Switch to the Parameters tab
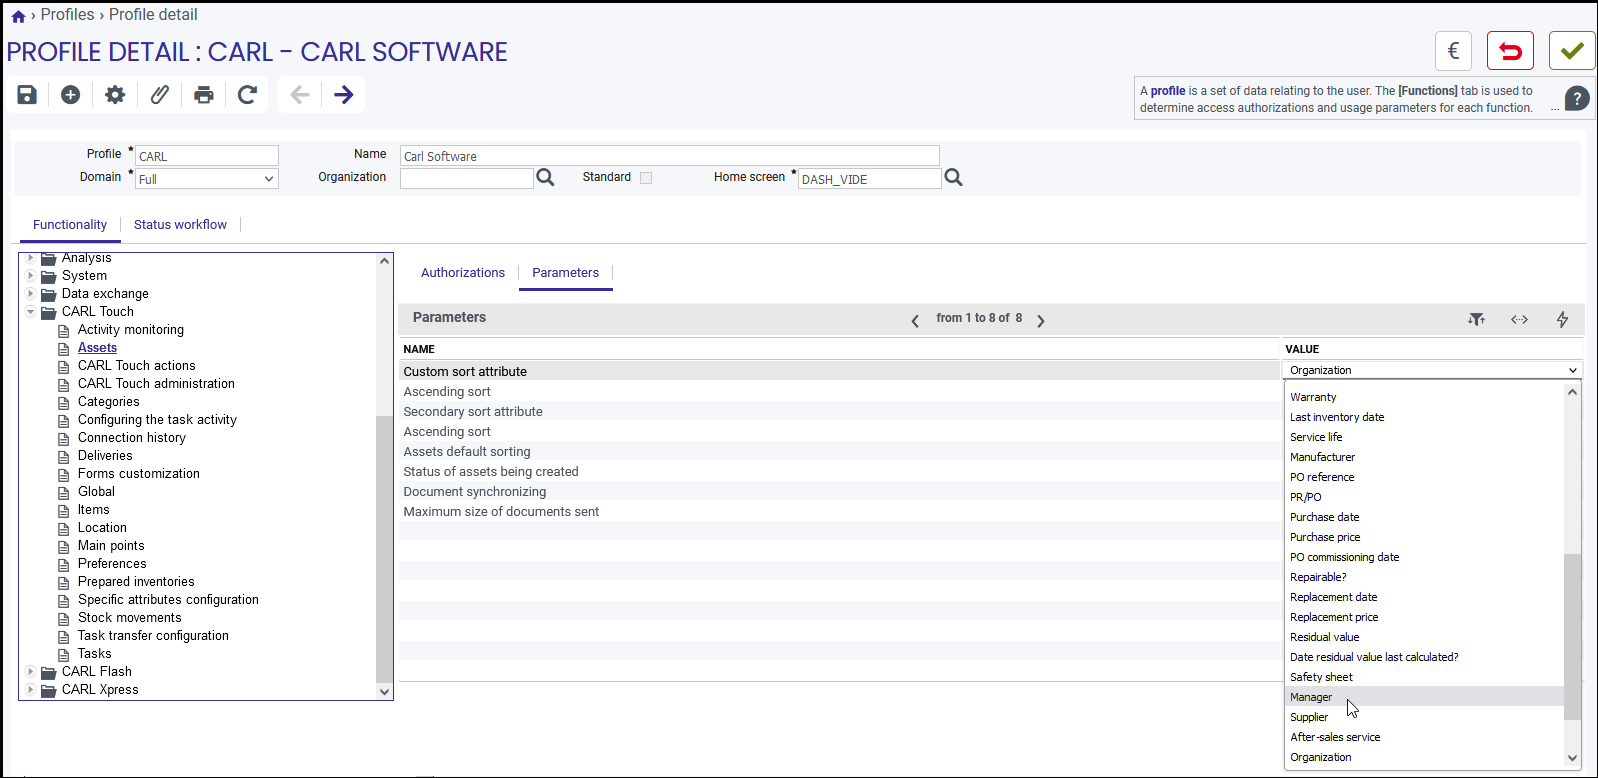Image resolution: width=1598 pixels, height=778 pixels. 565,273
